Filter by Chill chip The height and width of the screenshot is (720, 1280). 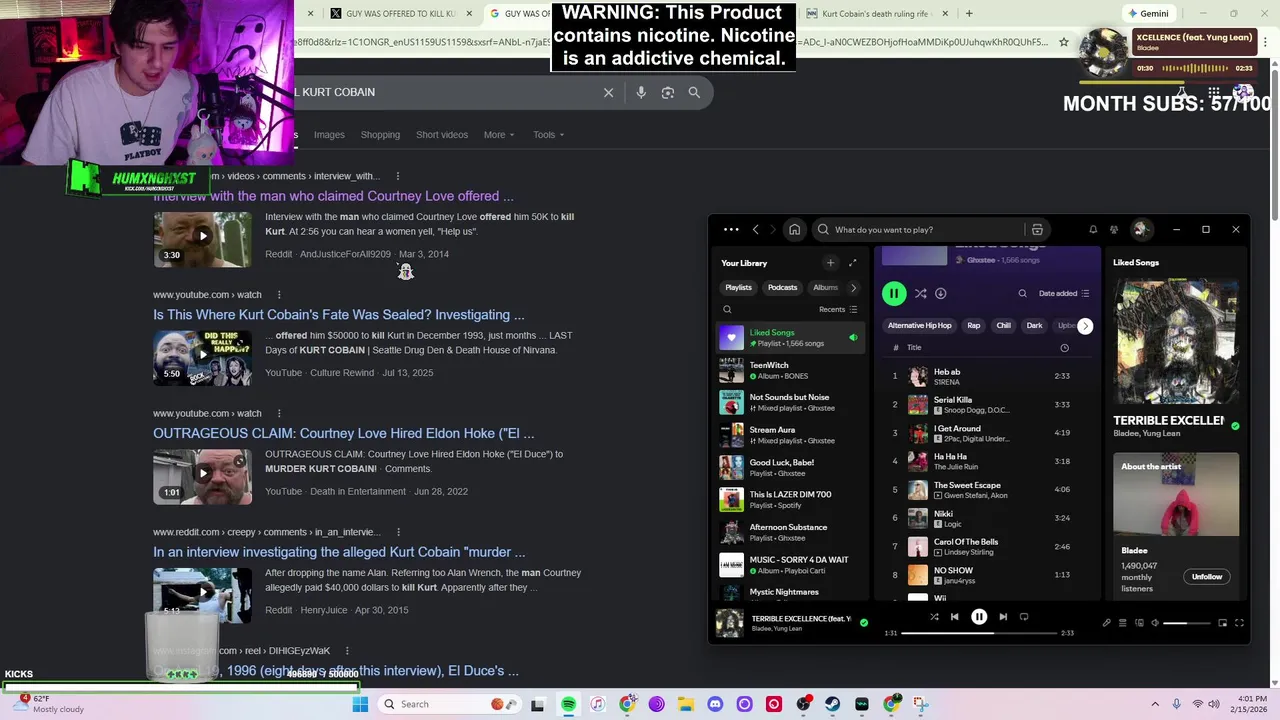(1003, 326)
